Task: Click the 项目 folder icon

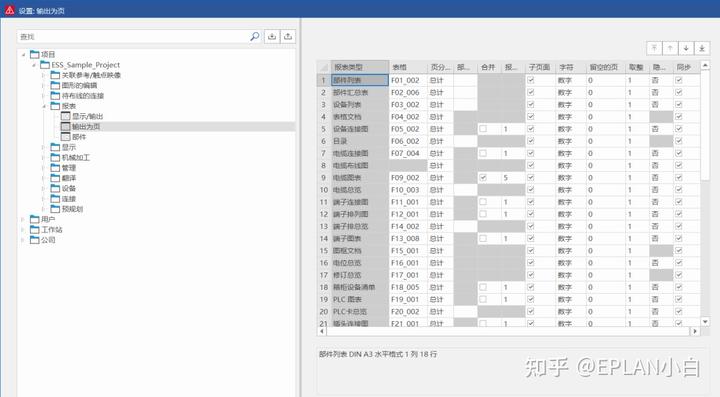Action: [34, 54]
